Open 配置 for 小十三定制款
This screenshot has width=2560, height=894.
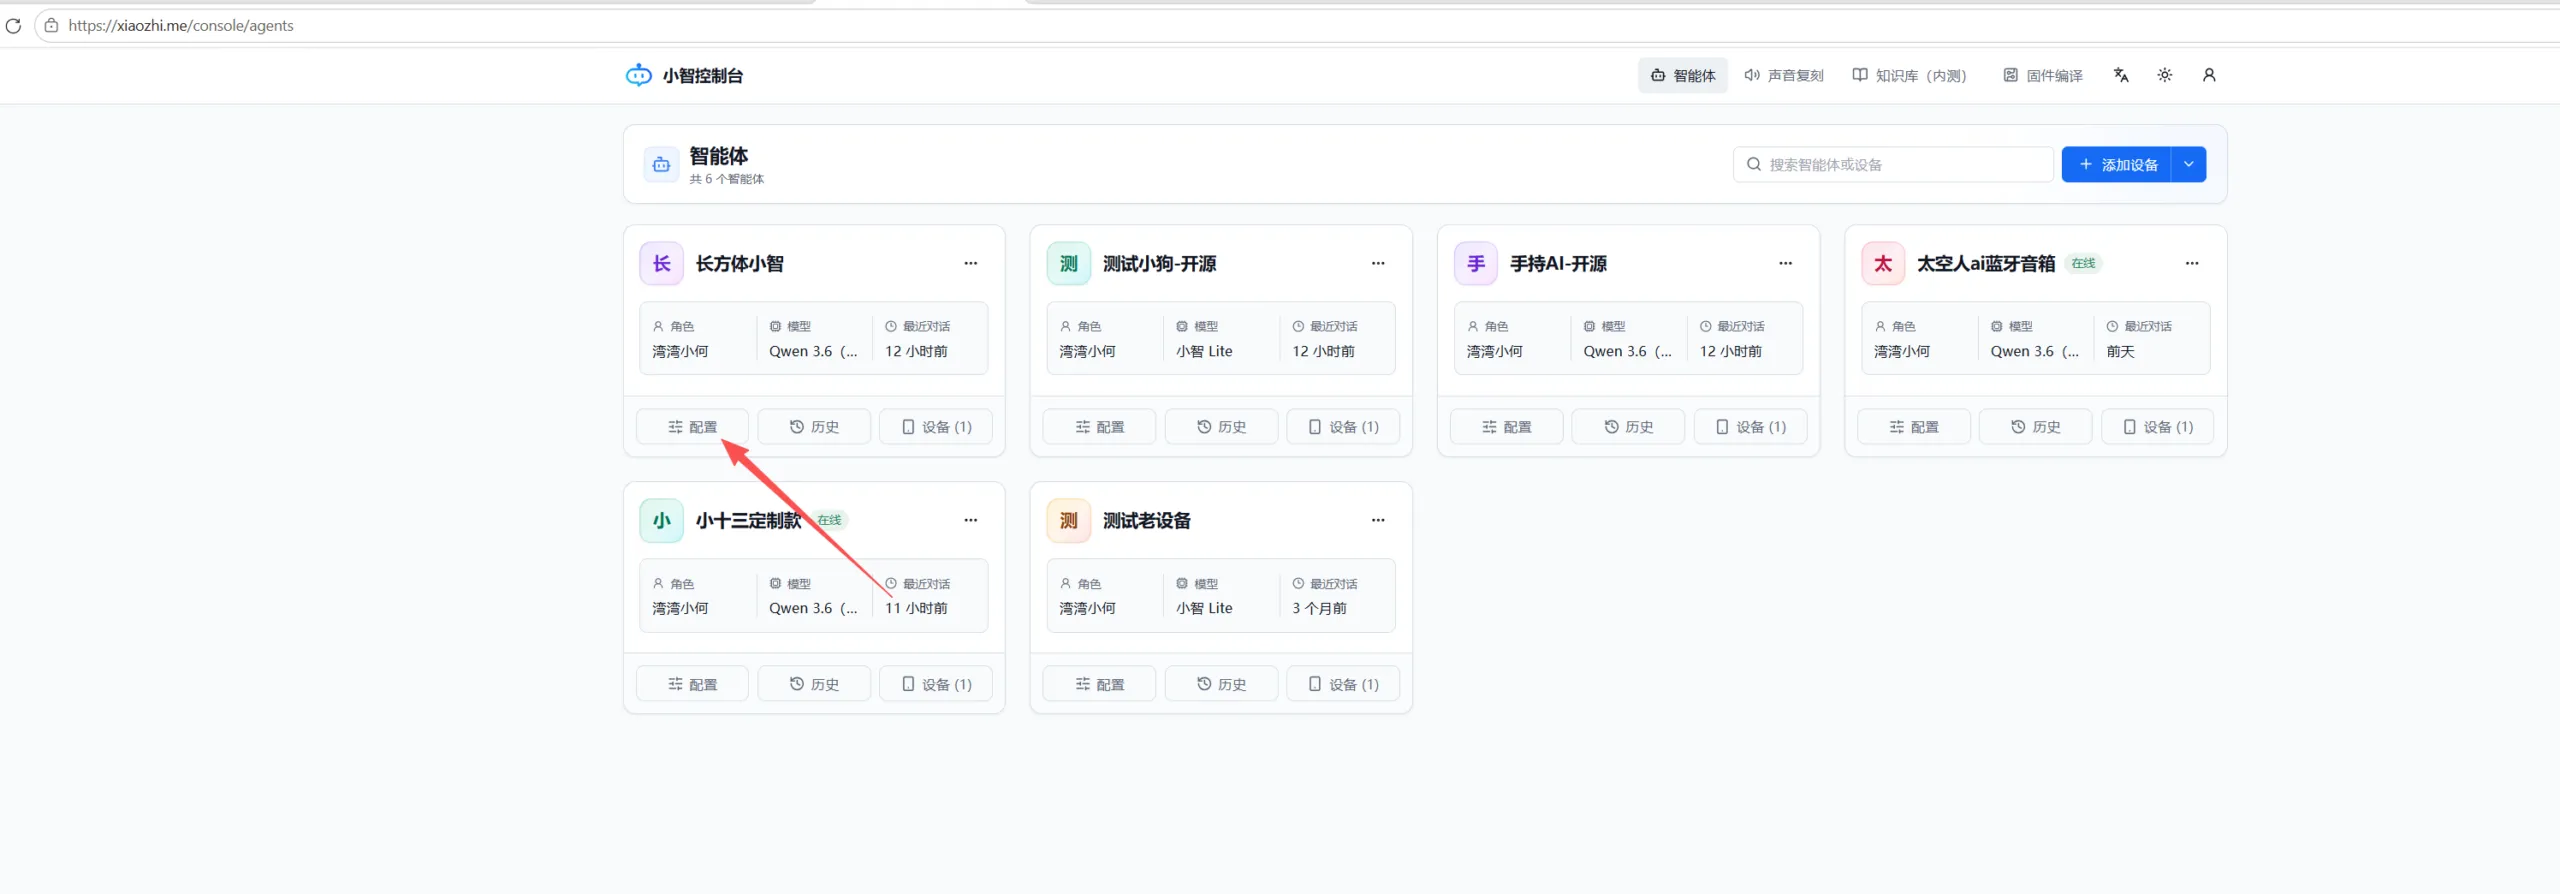692,684
